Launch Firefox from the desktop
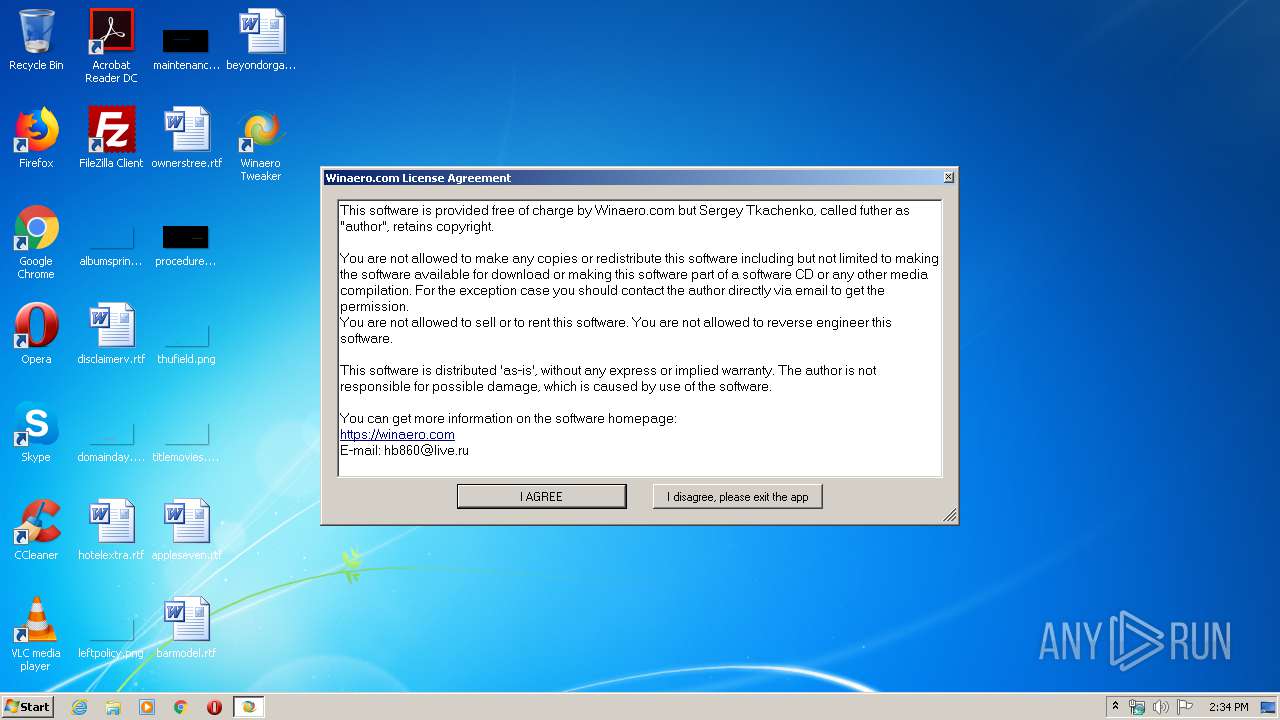Screen dimensions: 1280x720 [x=36, y=138]
